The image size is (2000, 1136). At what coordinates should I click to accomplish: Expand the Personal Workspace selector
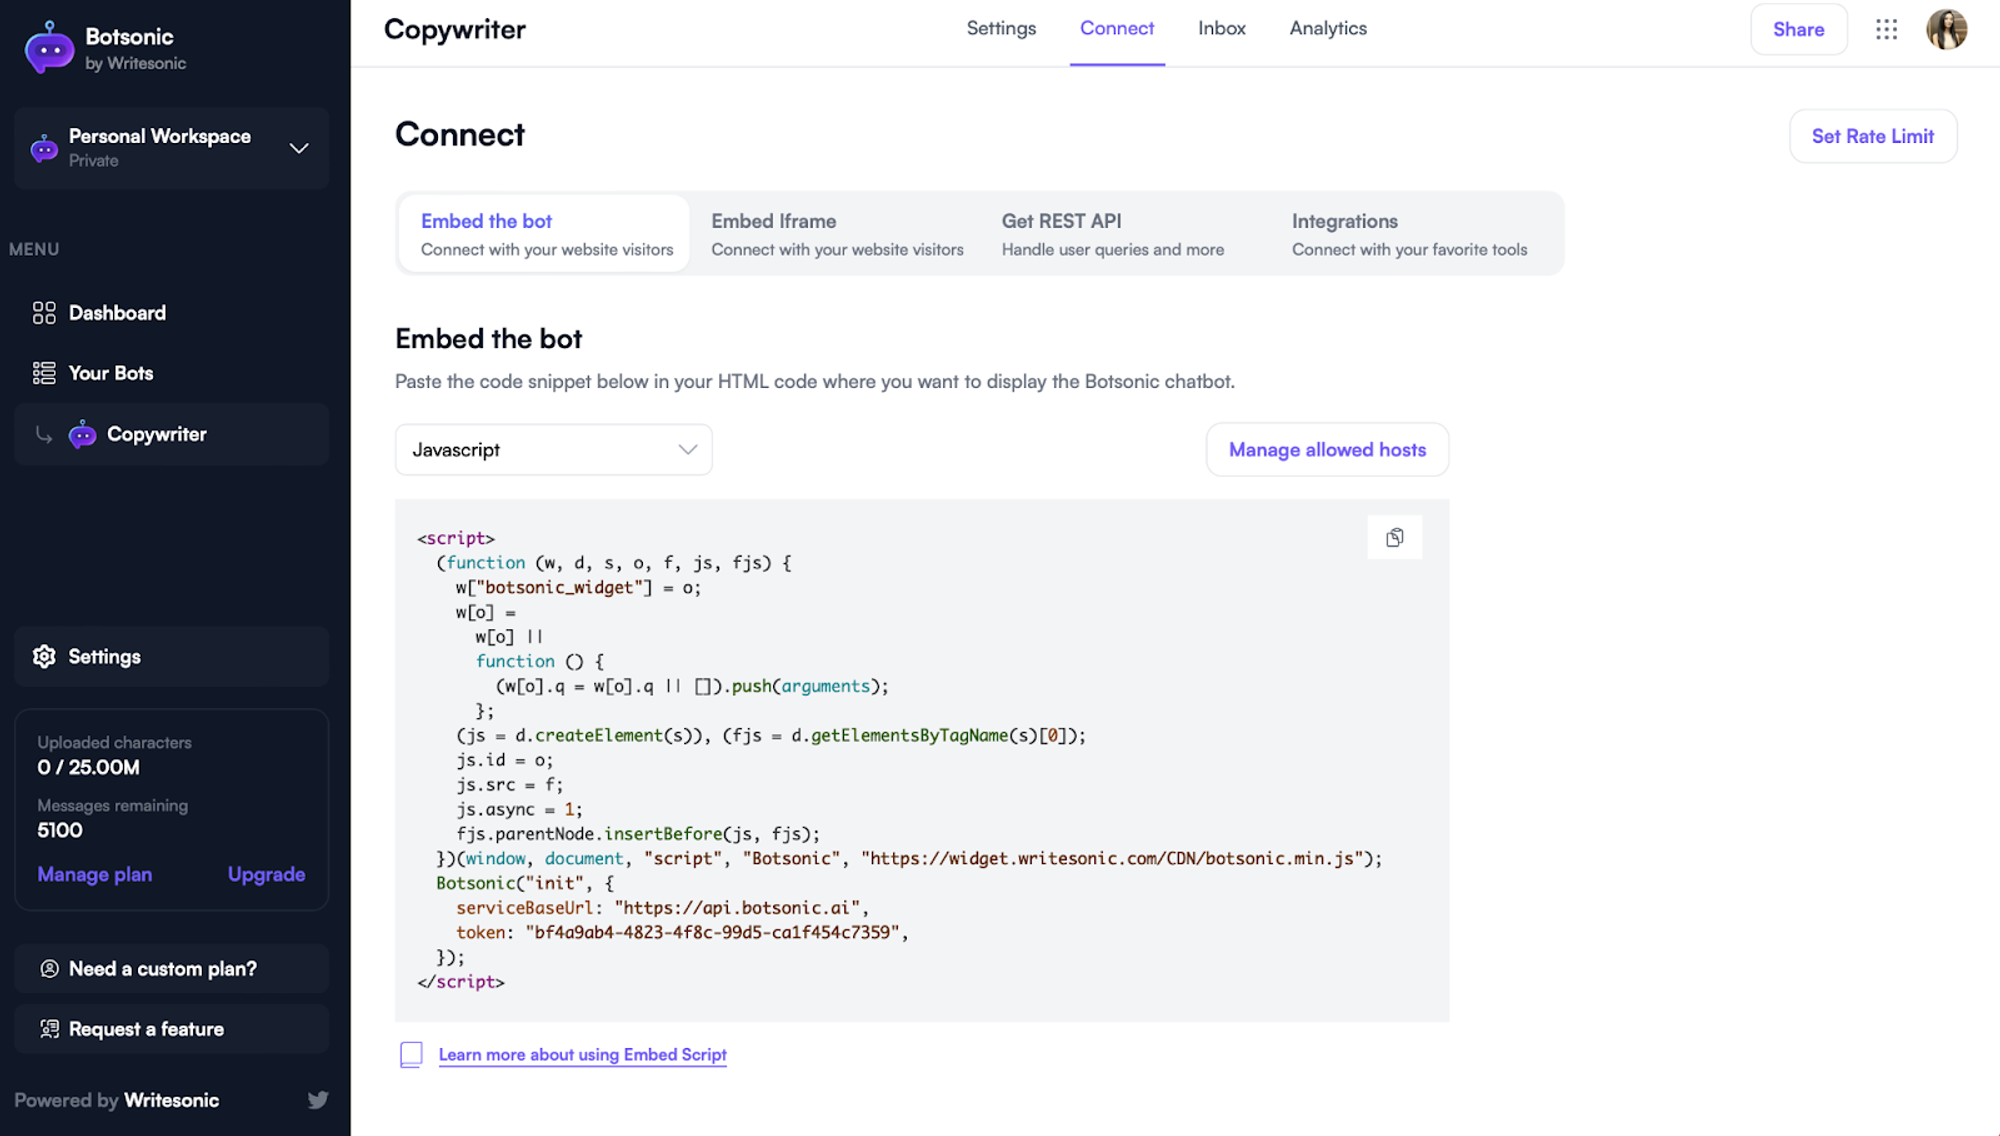coord(299,148)
